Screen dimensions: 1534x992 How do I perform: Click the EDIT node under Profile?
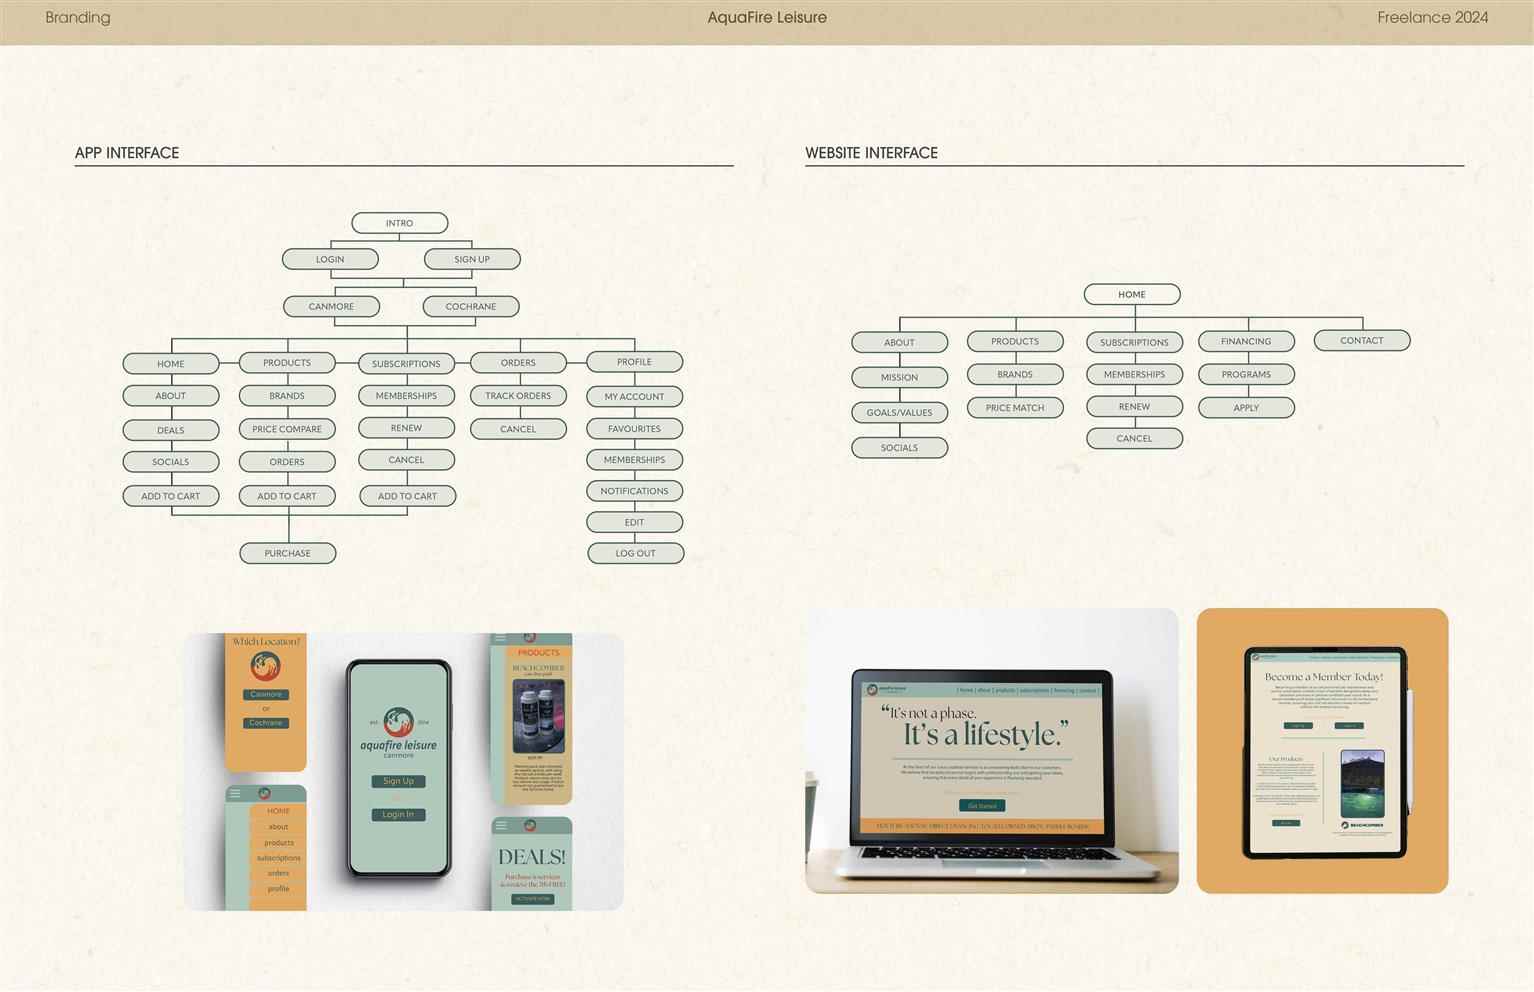[634, 522]
